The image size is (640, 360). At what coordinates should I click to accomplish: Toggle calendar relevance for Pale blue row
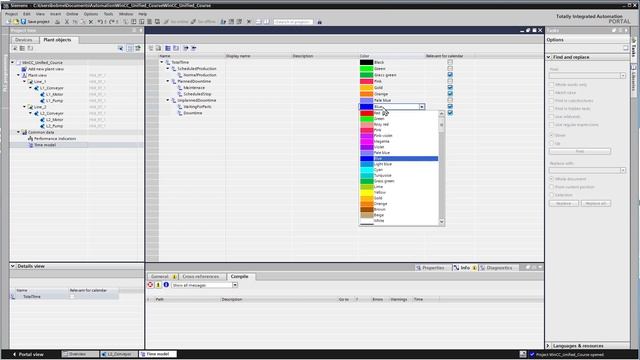[450, 100]
